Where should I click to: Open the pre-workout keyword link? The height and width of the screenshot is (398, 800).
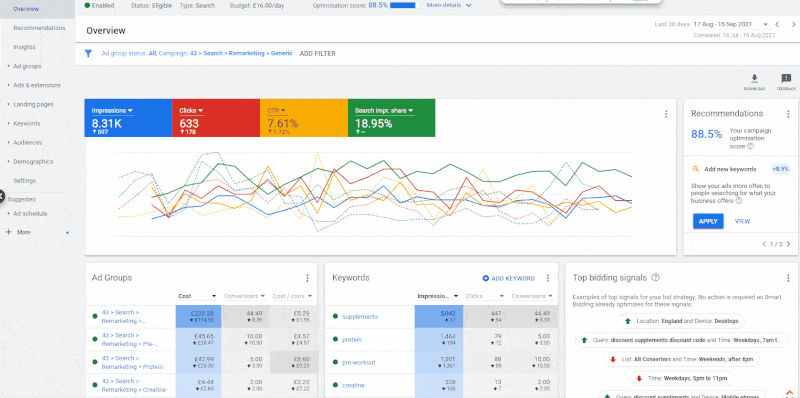pyautogui.click(x=359, y=362)
